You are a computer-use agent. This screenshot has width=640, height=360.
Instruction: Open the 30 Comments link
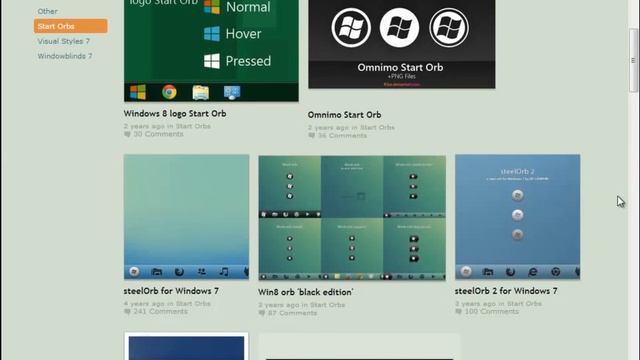point(158,134)
